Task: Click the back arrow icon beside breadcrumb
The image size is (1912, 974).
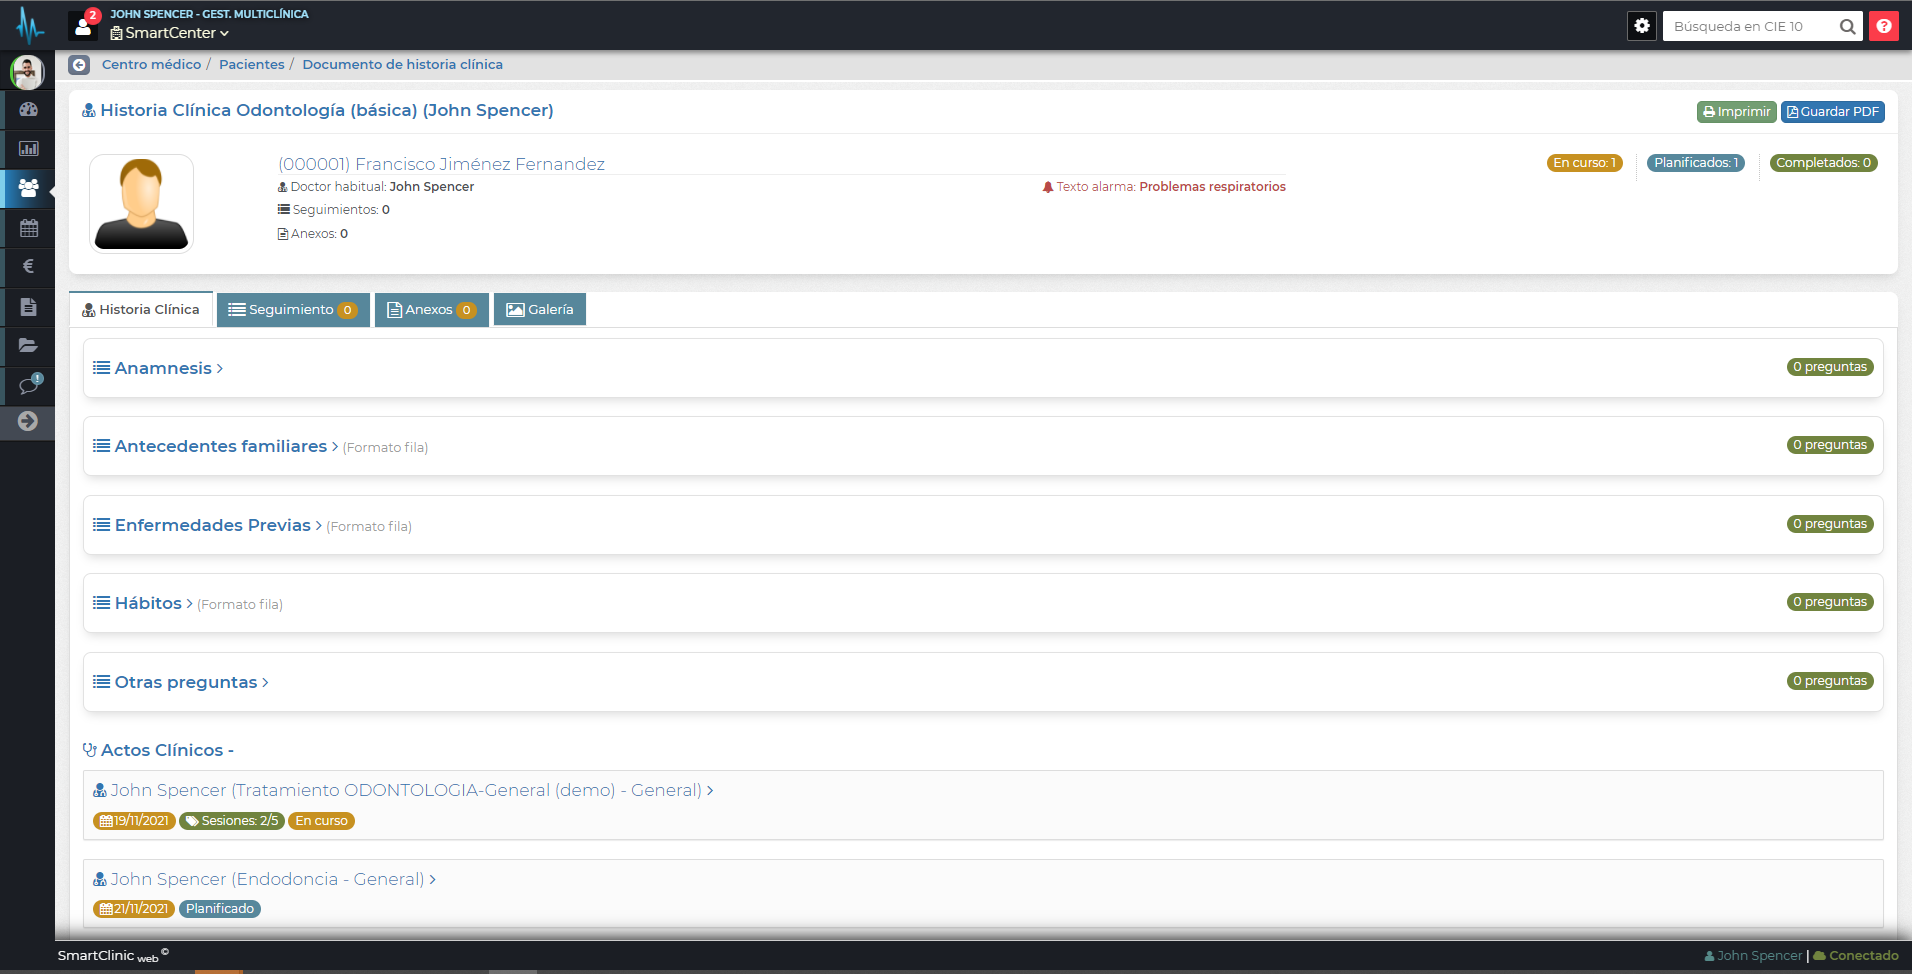Action: click(x=79, y=65)
